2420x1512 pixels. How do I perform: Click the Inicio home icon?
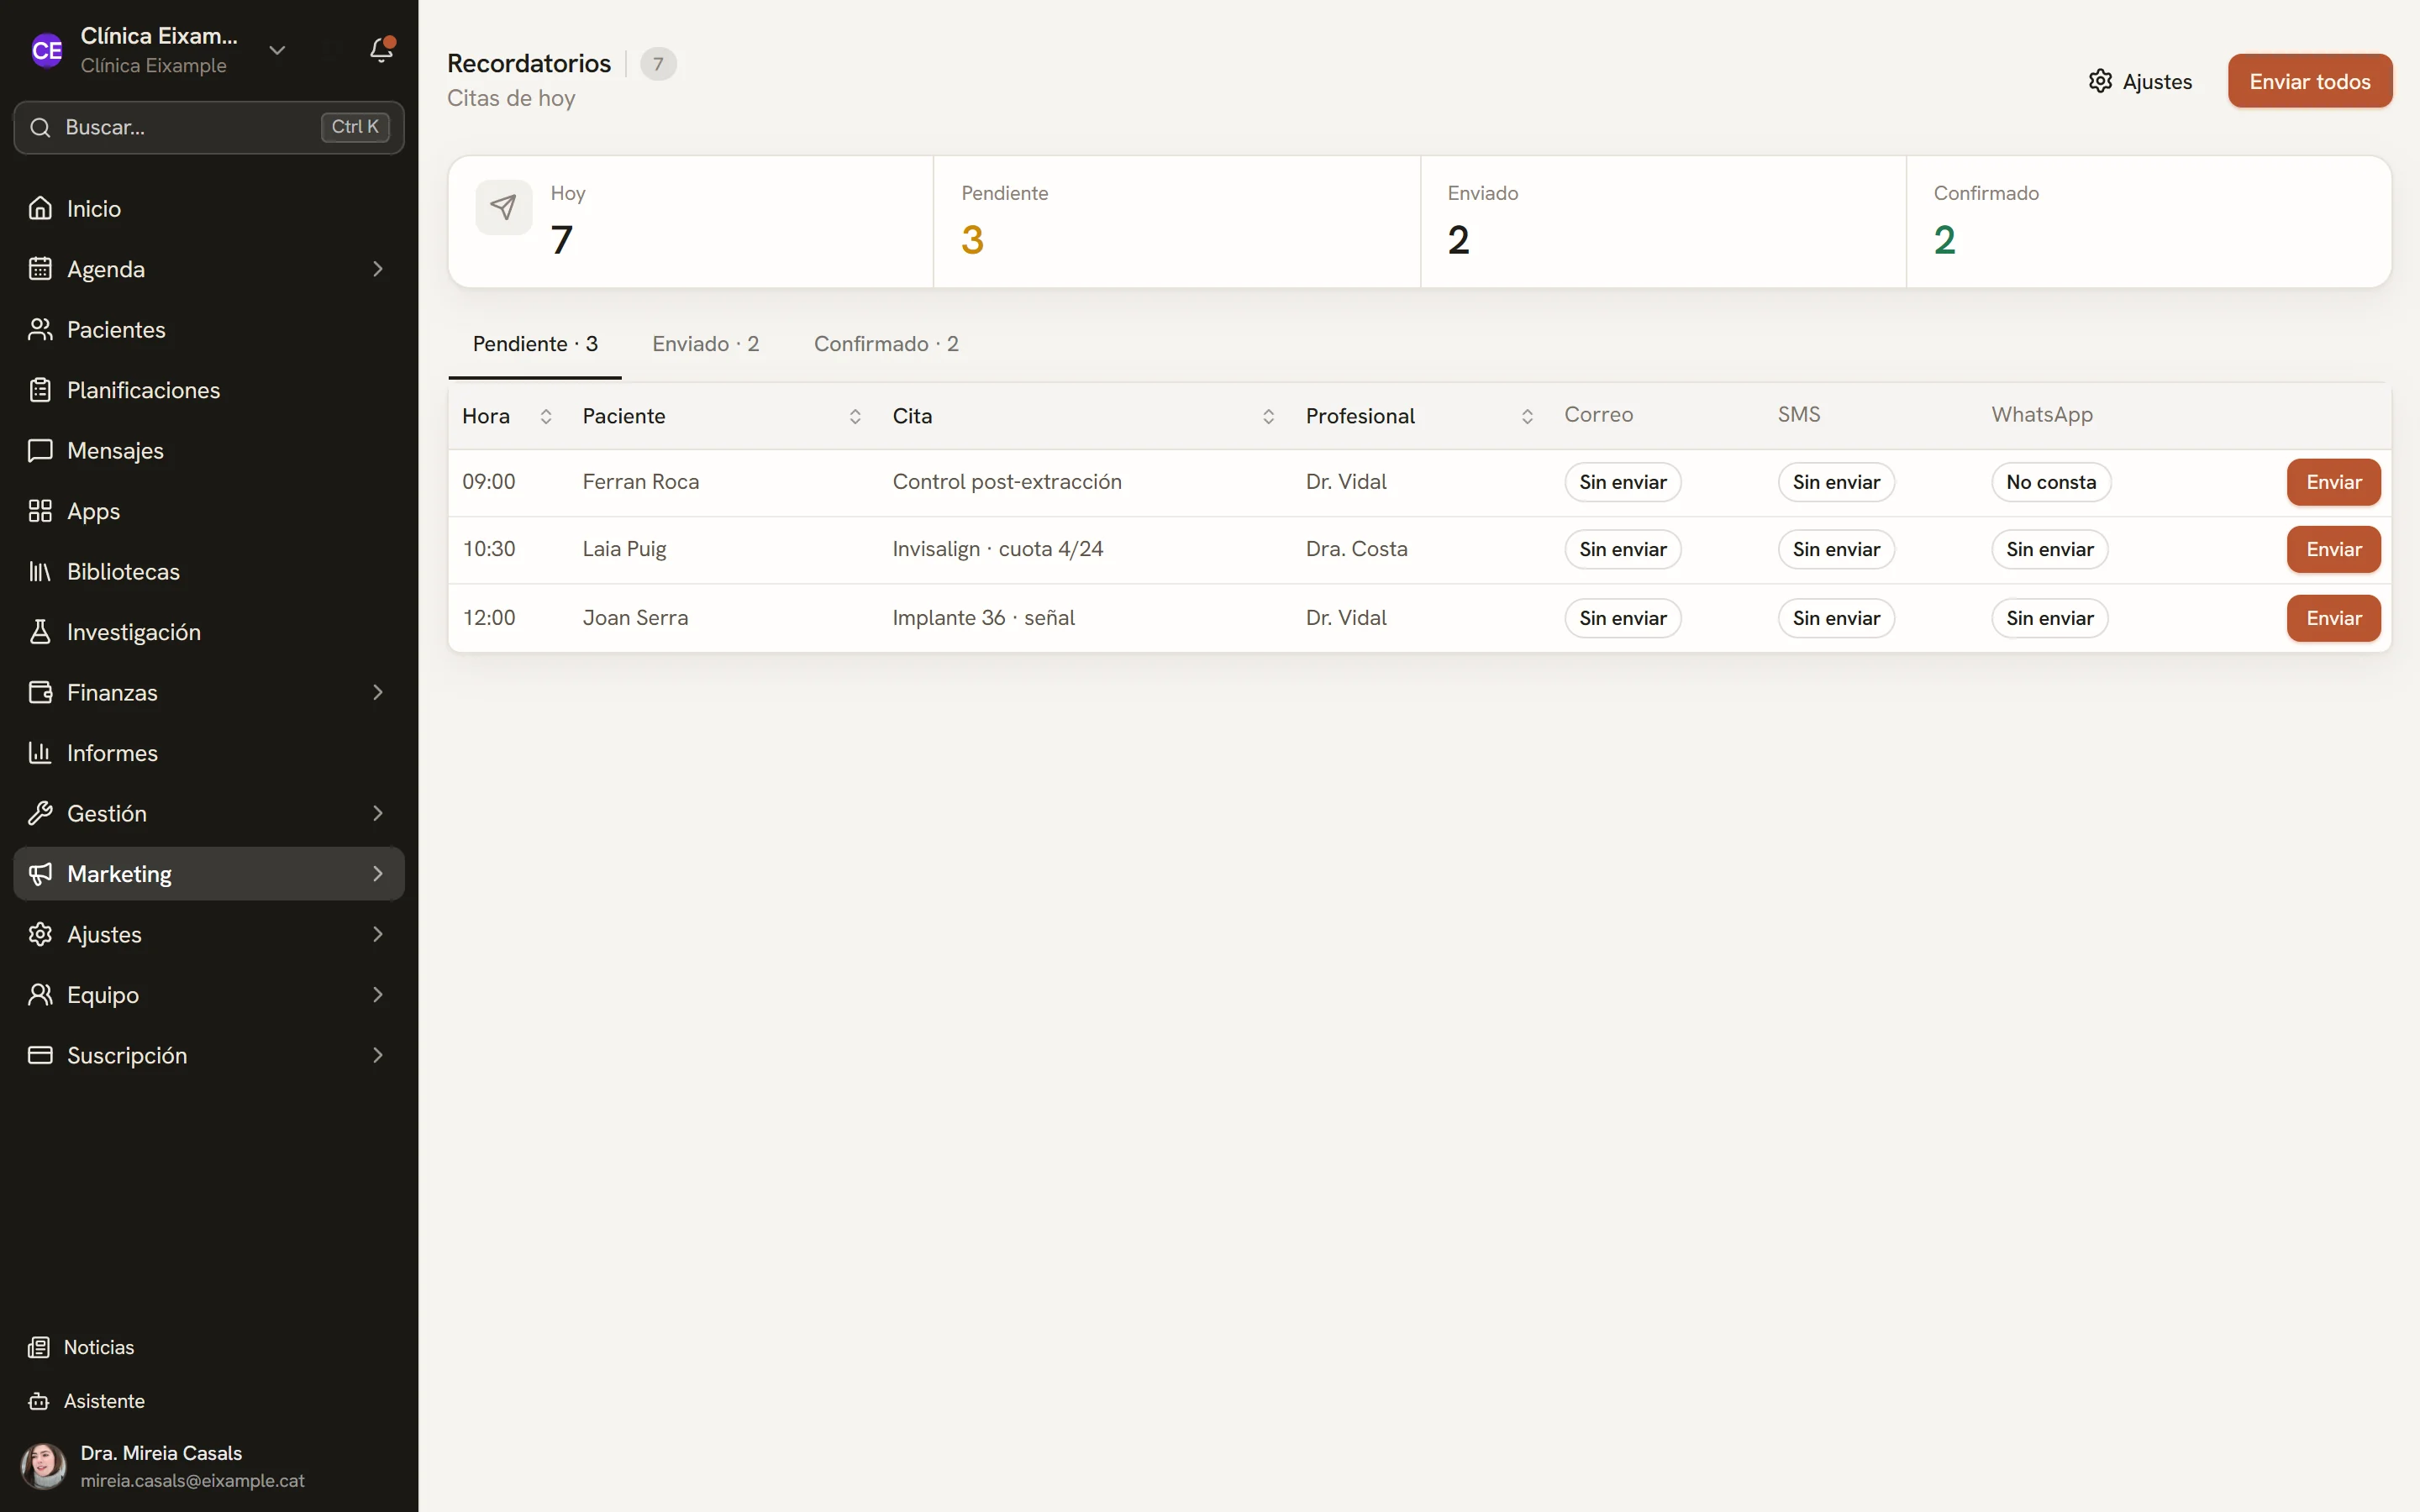point(40,208)
